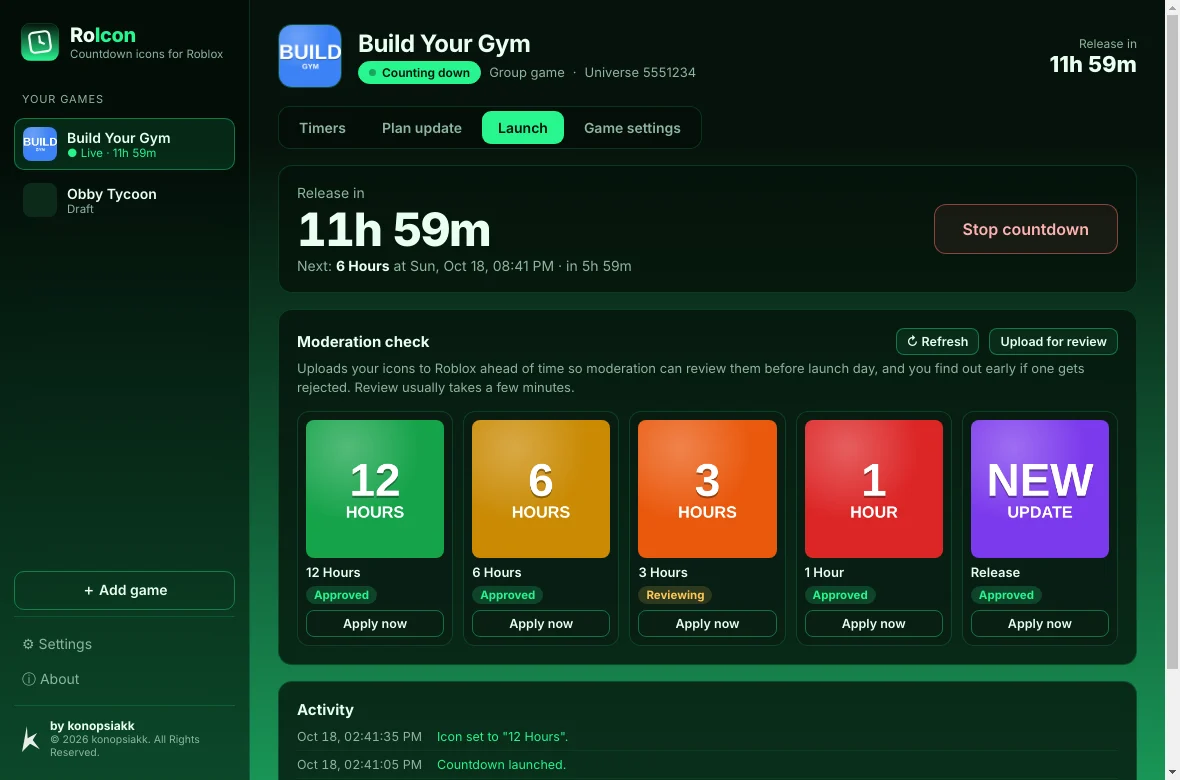Viewport: 1180px width, 780px height.
Task: Add a new game
Action: (124, 590)
